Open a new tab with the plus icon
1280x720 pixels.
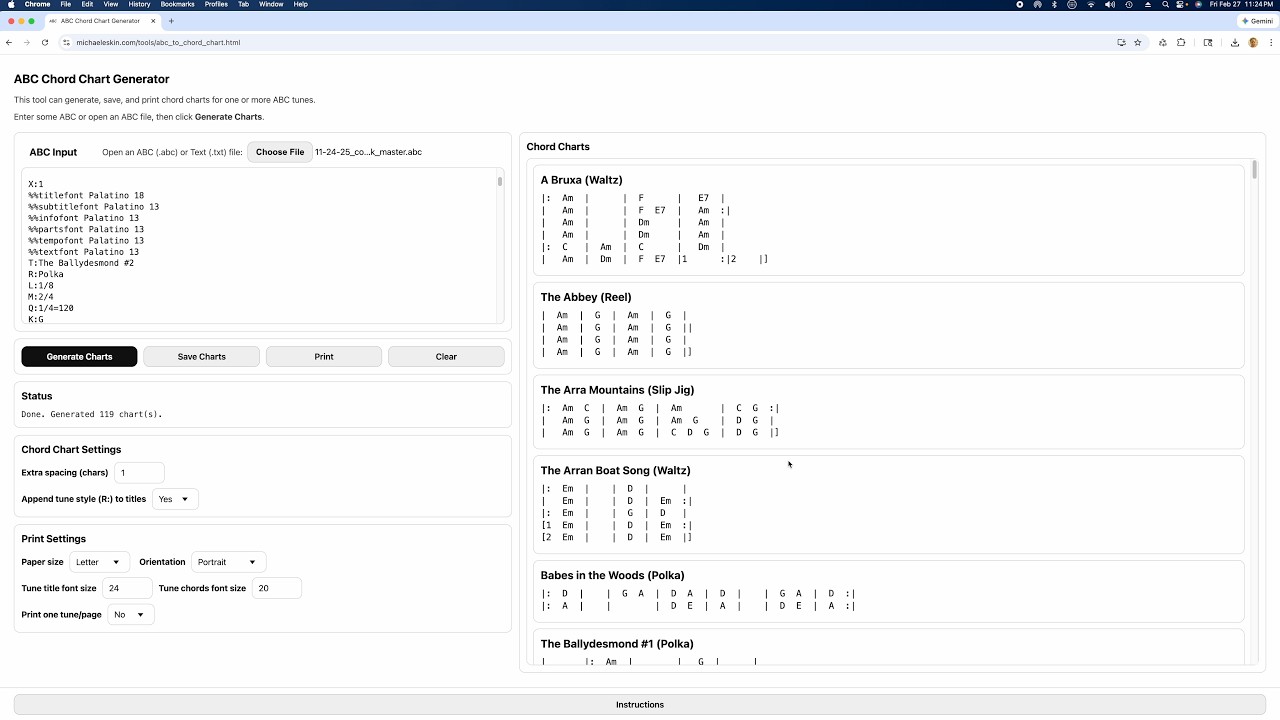[x=171, y=20]
